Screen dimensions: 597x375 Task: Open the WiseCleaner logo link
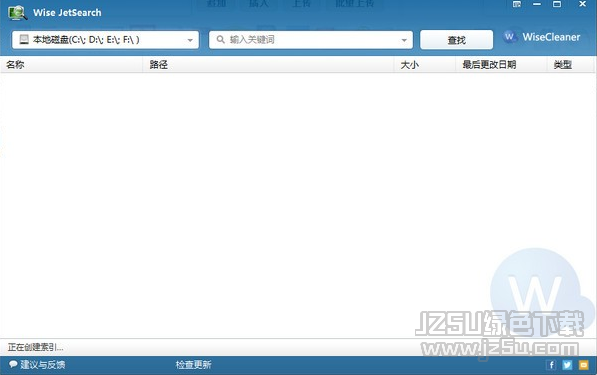(x=542, y=37)
